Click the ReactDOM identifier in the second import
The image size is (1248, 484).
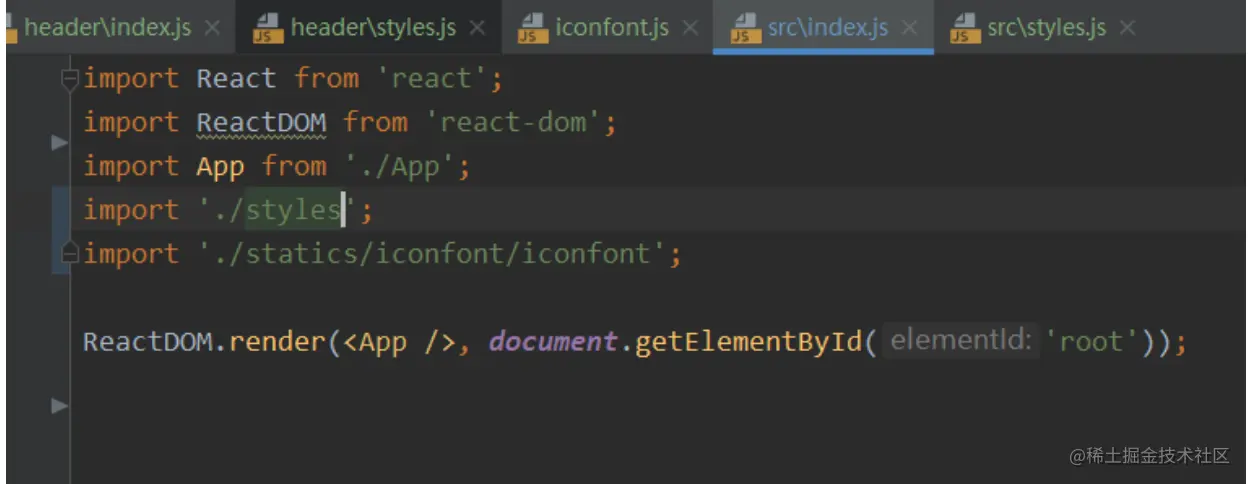tap(261, 122)
